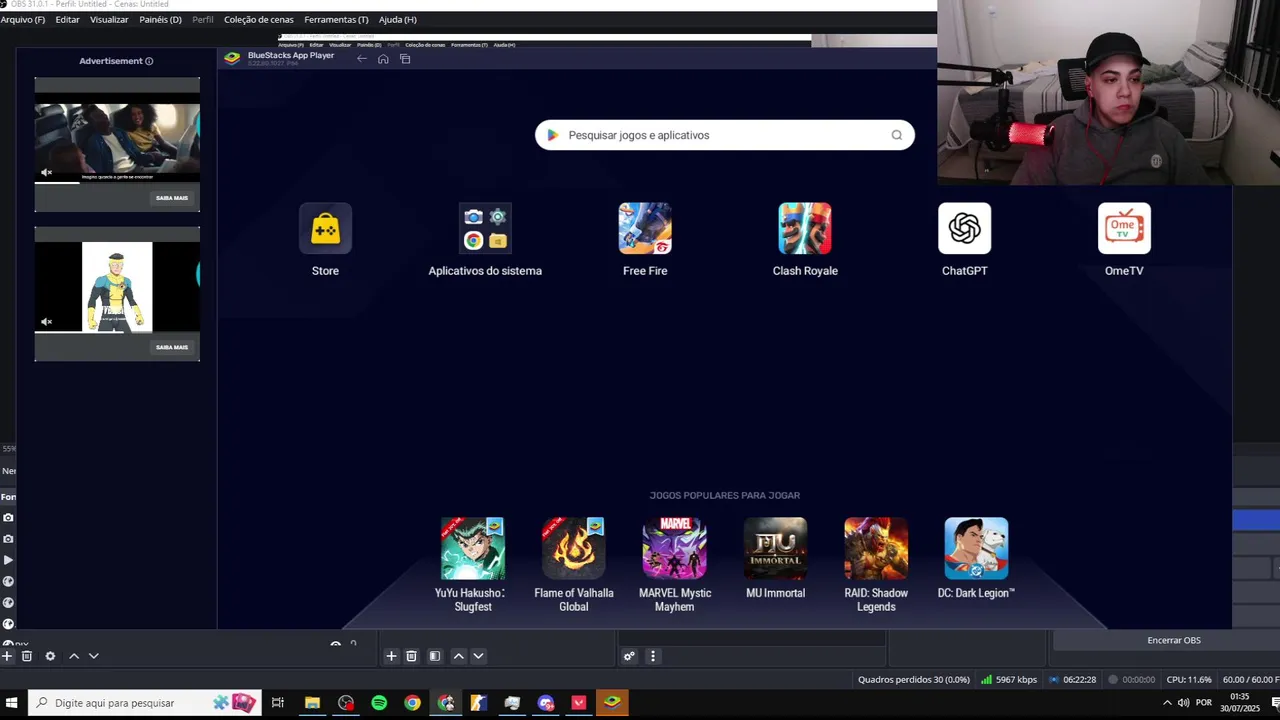This screenshot has width=1280, height=720.
Task: Open the Arquivo (F) menu
Action: [x=23, y=20]
